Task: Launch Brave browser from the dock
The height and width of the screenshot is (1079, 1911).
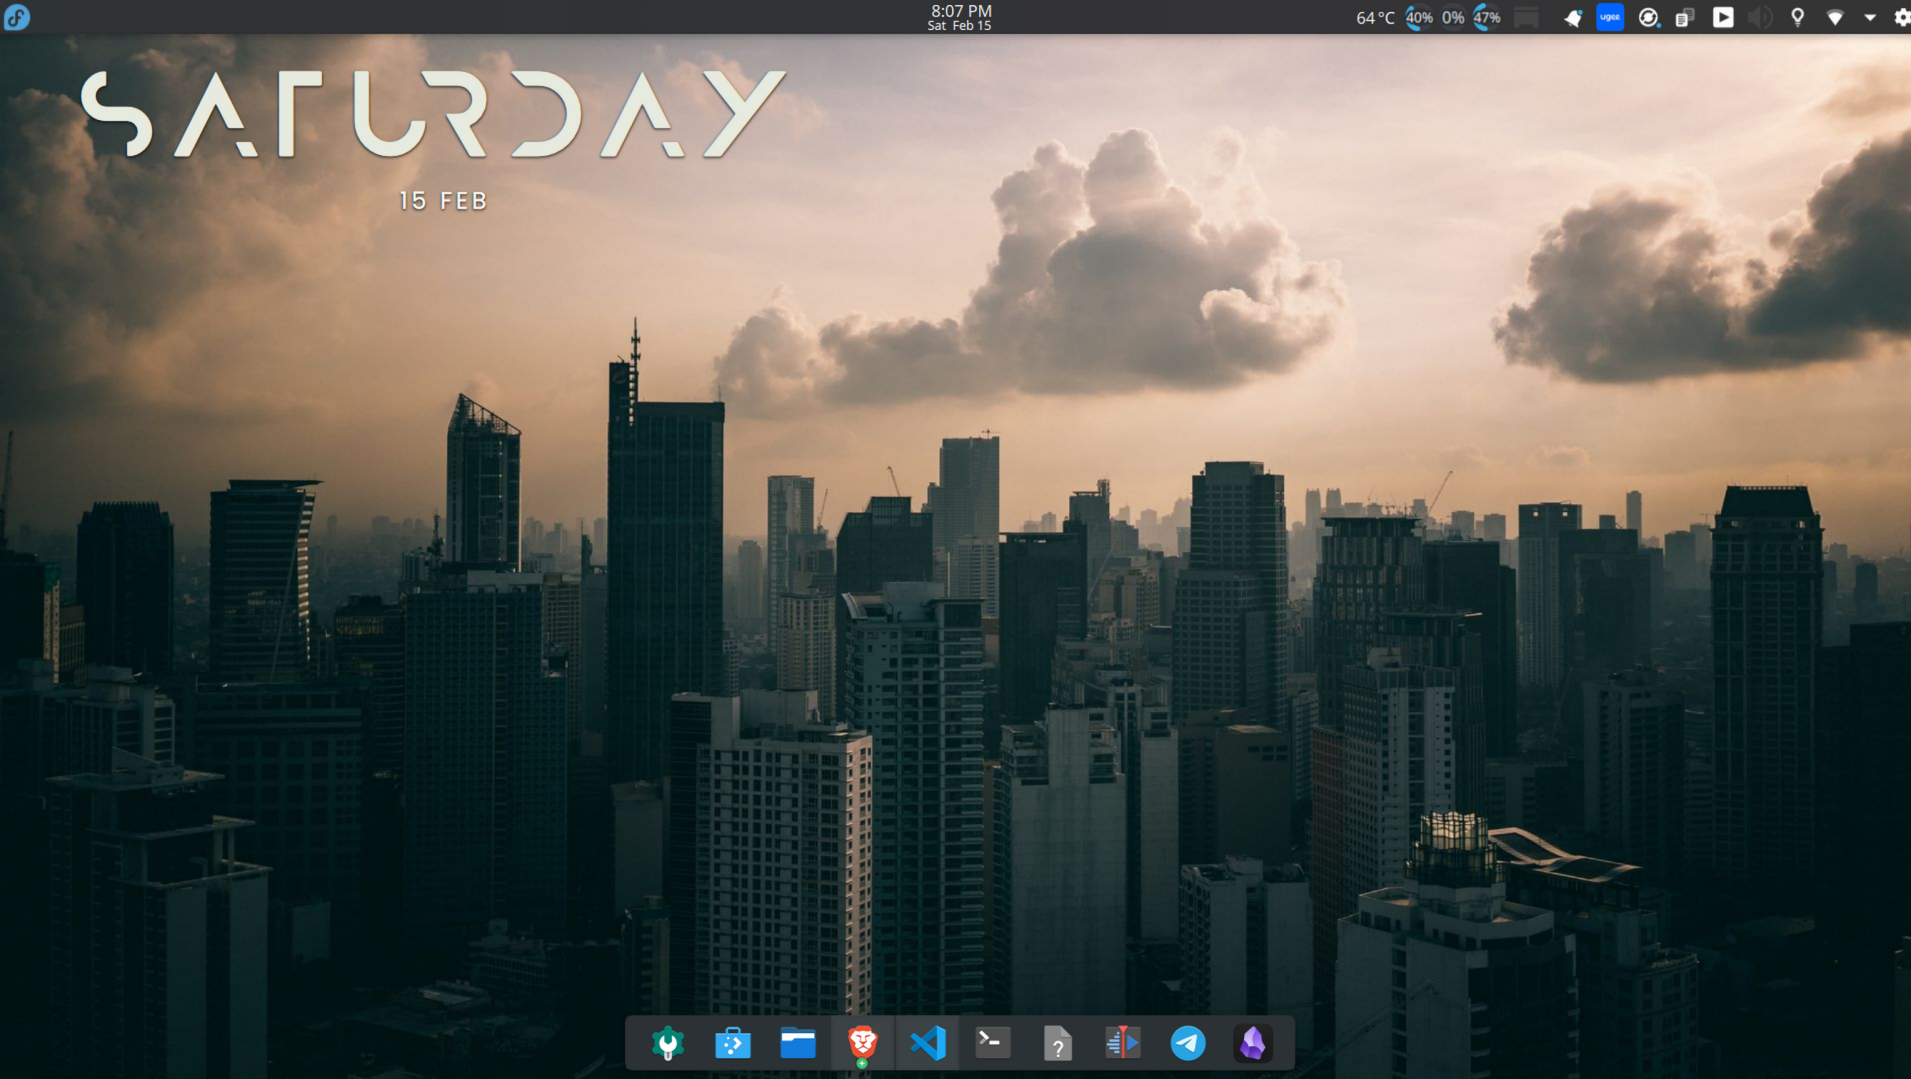Action: (862, 1043)
